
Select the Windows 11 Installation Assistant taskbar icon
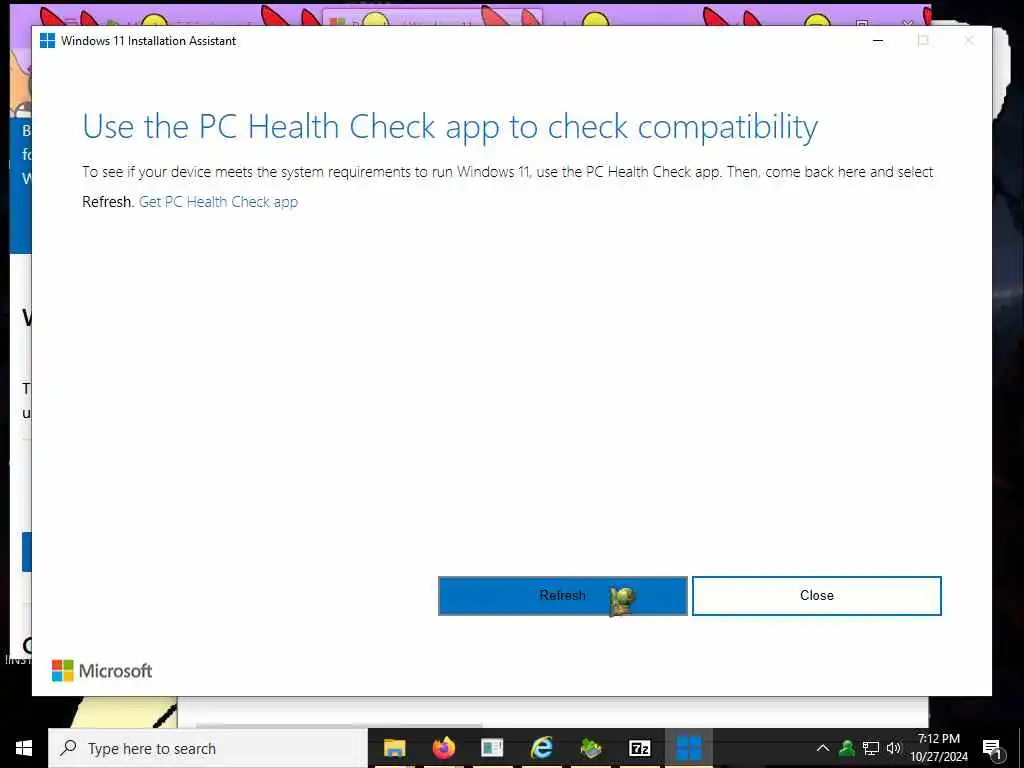[x=688, y=748]
